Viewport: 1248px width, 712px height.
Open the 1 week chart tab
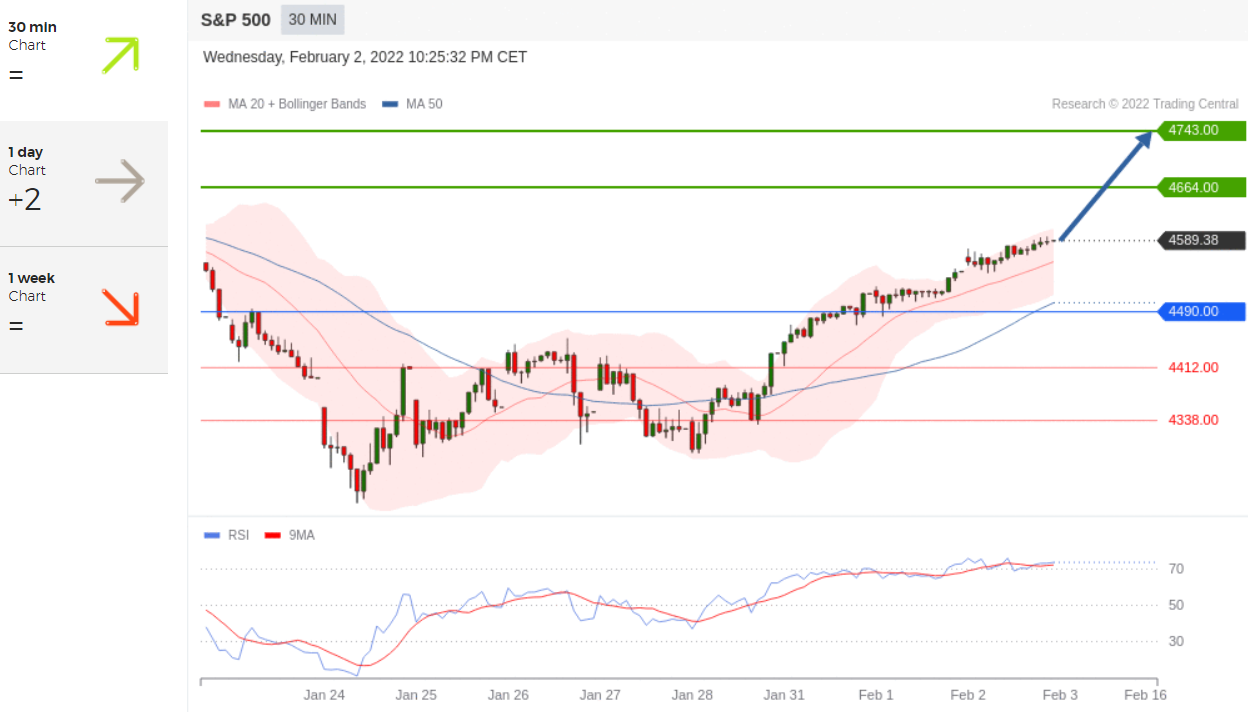pyautogui.click(x=83, y=310)
